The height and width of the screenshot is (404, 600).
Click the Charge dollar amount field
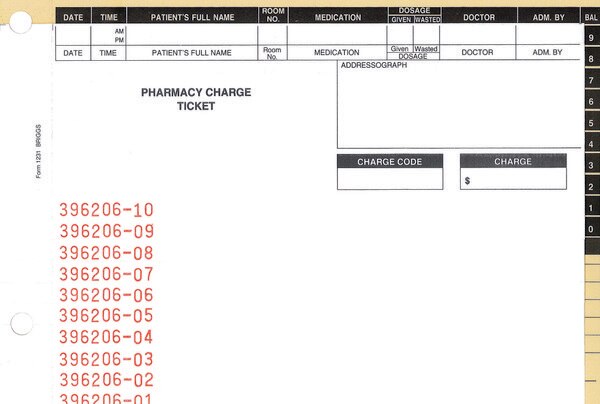coord(513,179)
